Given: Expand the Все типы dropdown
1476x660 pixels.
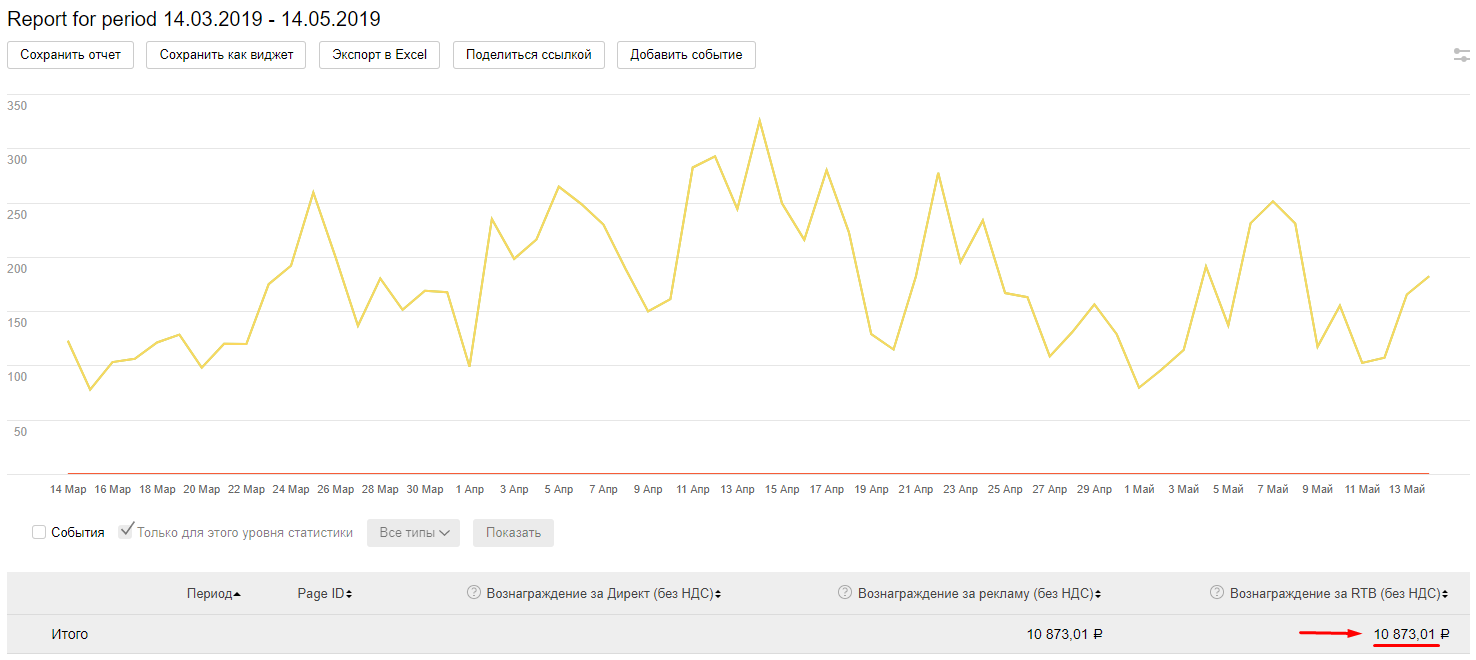Looking at the screenshot, I should pyautogui.click(x=413, y=533).
